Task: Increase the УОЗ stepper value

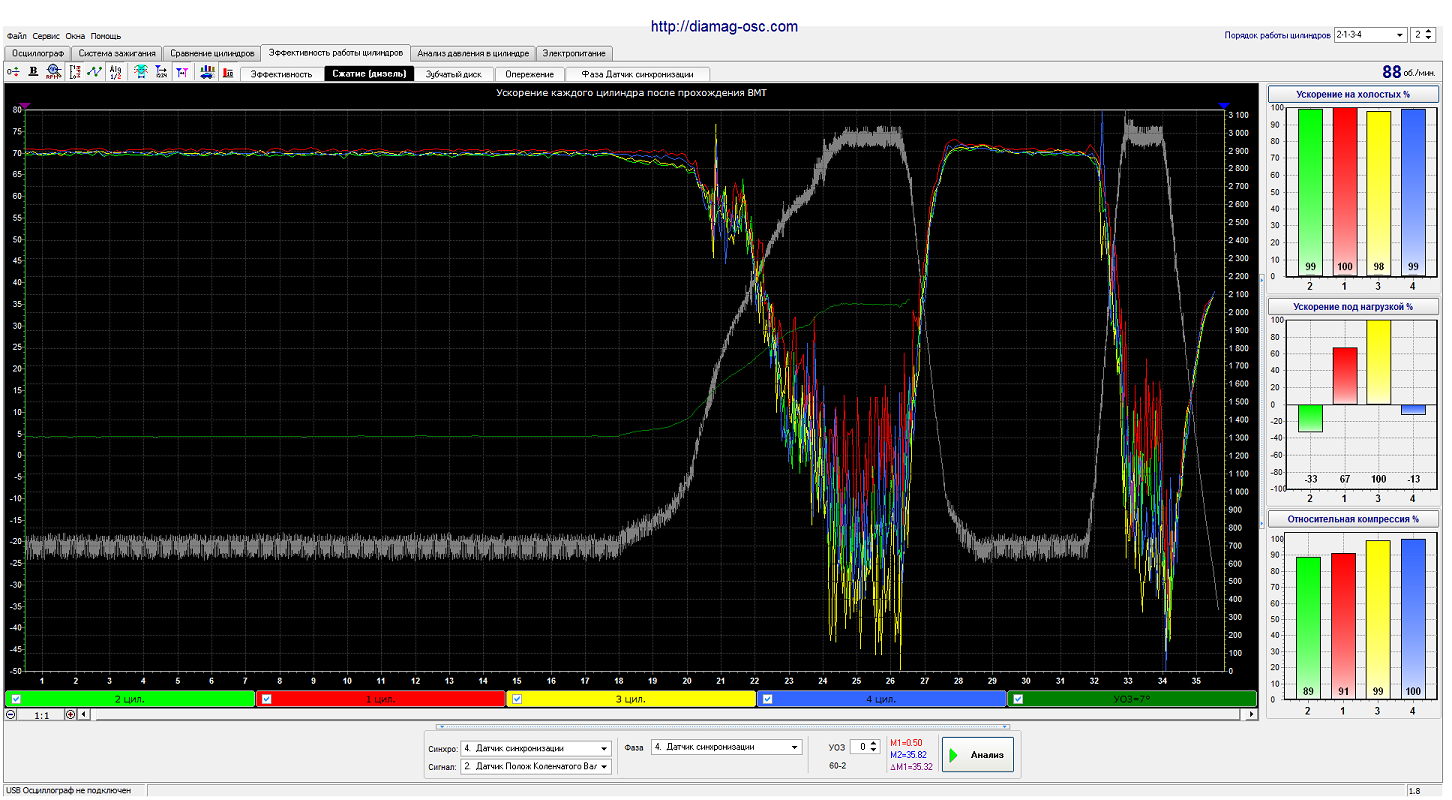Action: click(873, 743)
